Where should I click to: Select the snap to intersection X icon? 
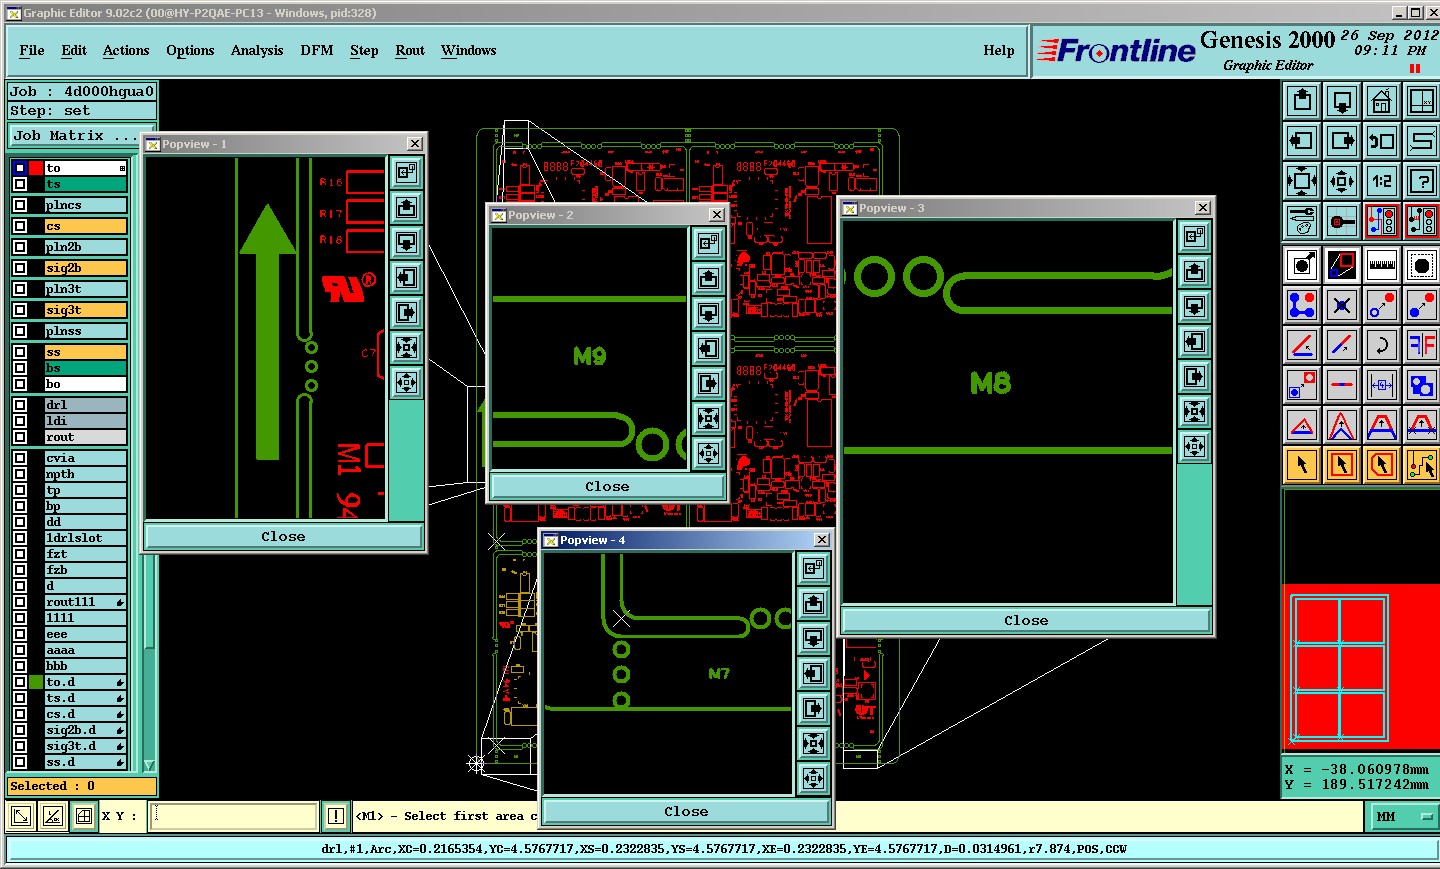coord(1342,305)
